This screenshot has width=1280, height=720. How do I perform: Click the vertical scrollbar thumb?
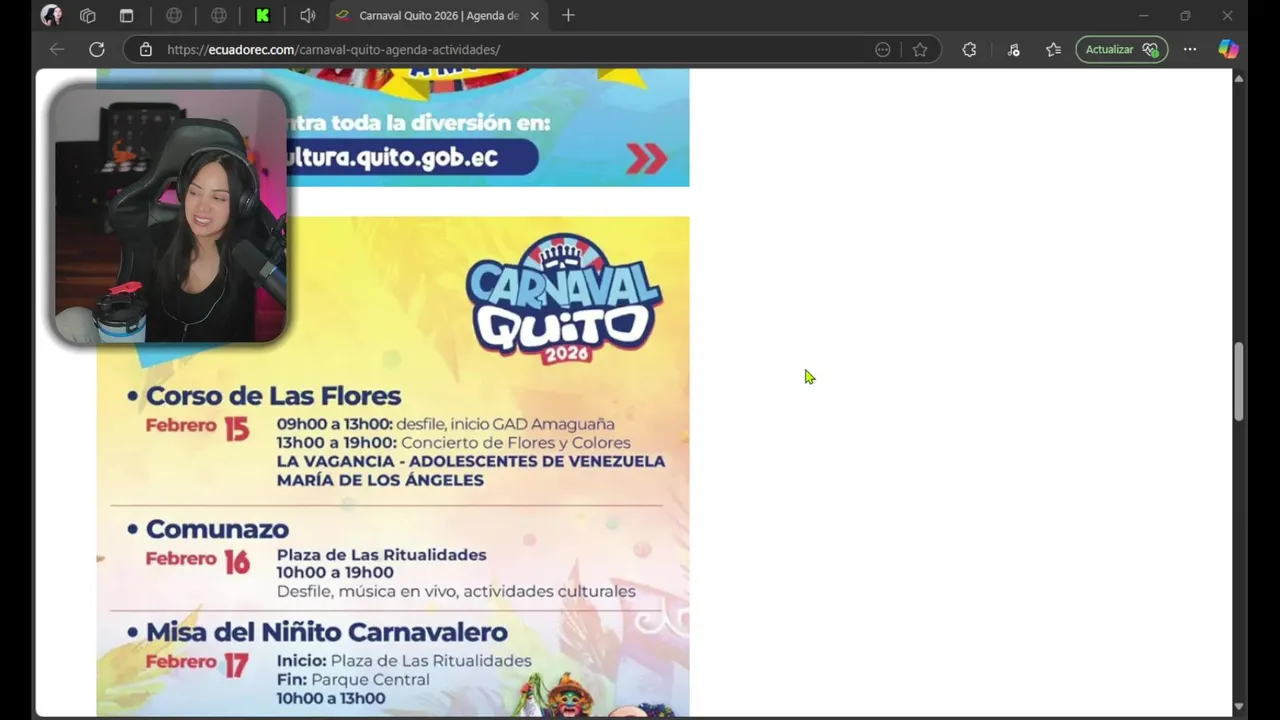pyautogui.click(x=1239, y=381)
